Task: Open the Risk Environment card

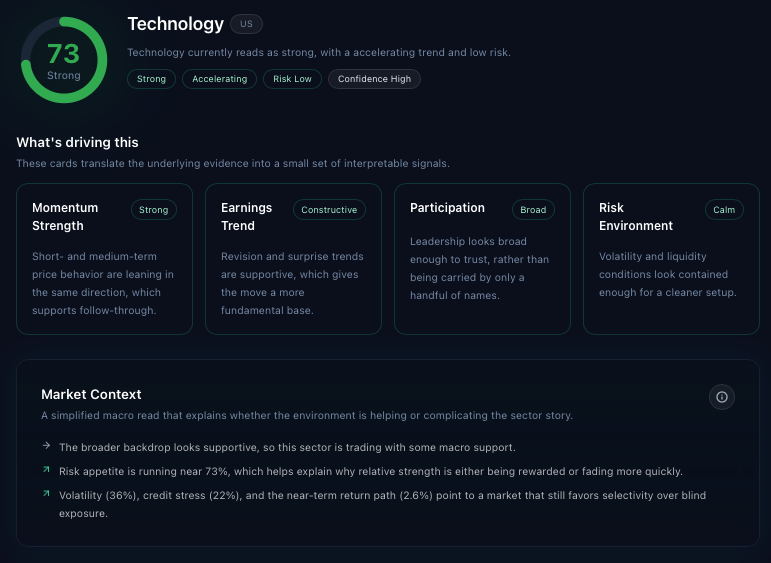Action: click(x=671, y=259)
